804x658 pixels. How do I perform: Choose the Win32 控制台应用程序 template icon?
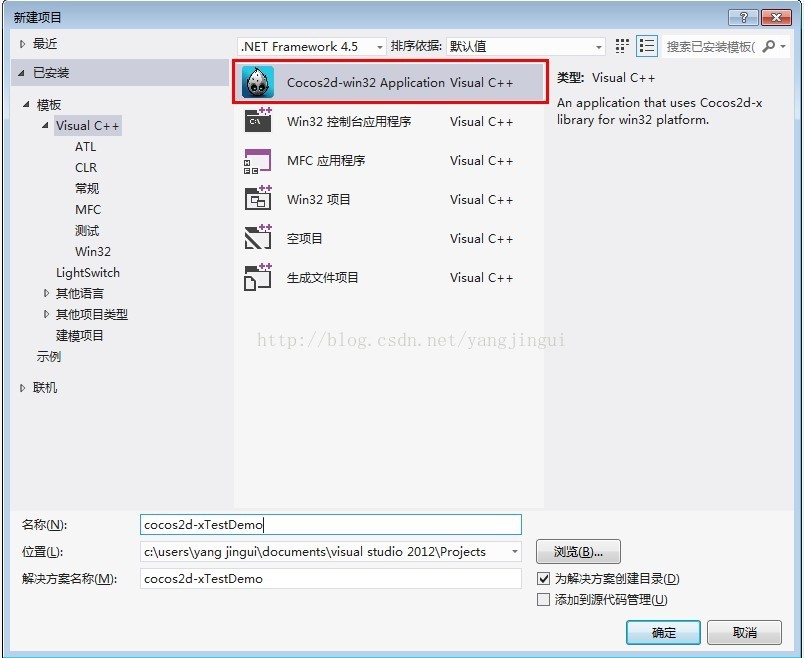tap(258, 121)
